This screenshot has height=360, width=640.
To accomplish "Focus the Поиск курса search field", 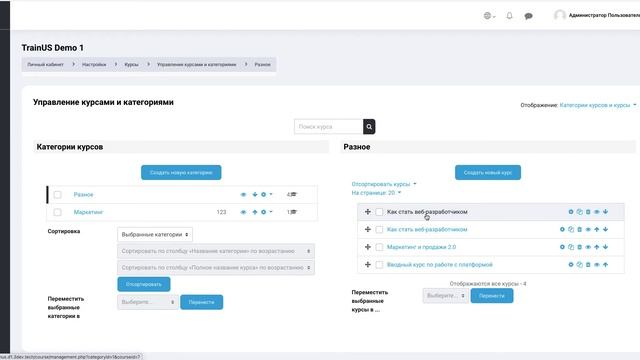I will (329, 127).
